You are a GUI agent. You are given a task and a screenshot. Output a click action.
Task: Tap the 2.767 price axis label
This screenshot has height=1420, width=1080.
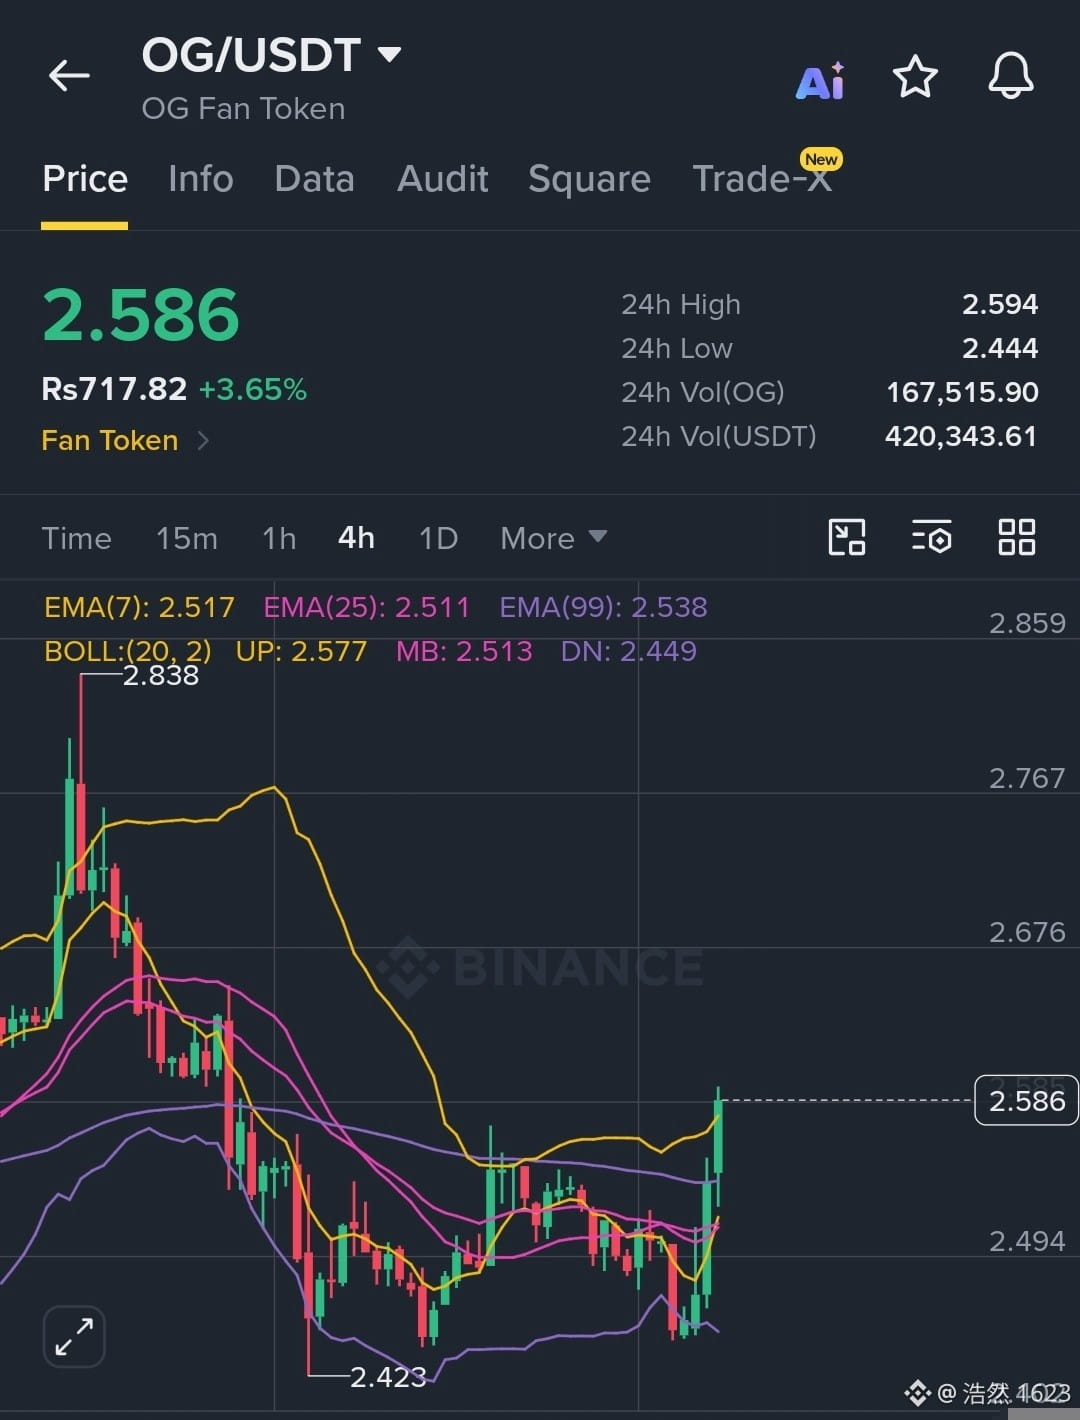1027,778
